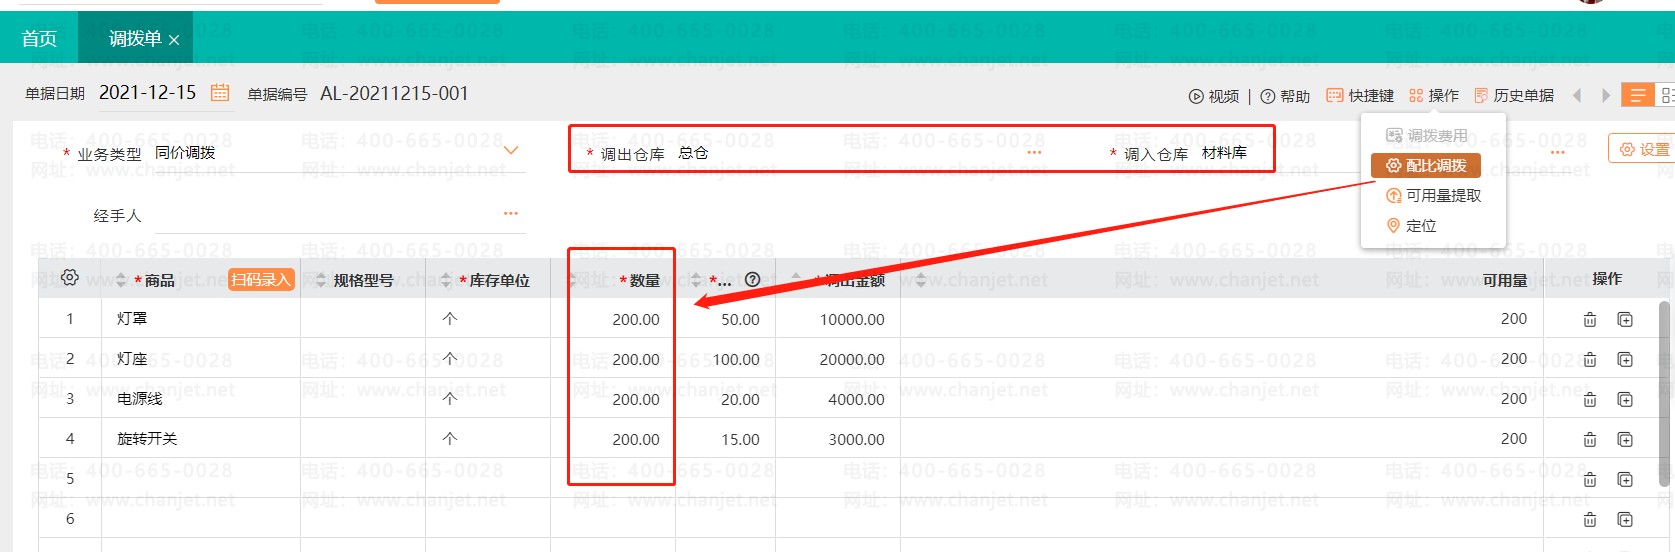The height and width of the screenshot is (552, 1675).
Task: Insert a row after row 5
Action: point(1625,479)
